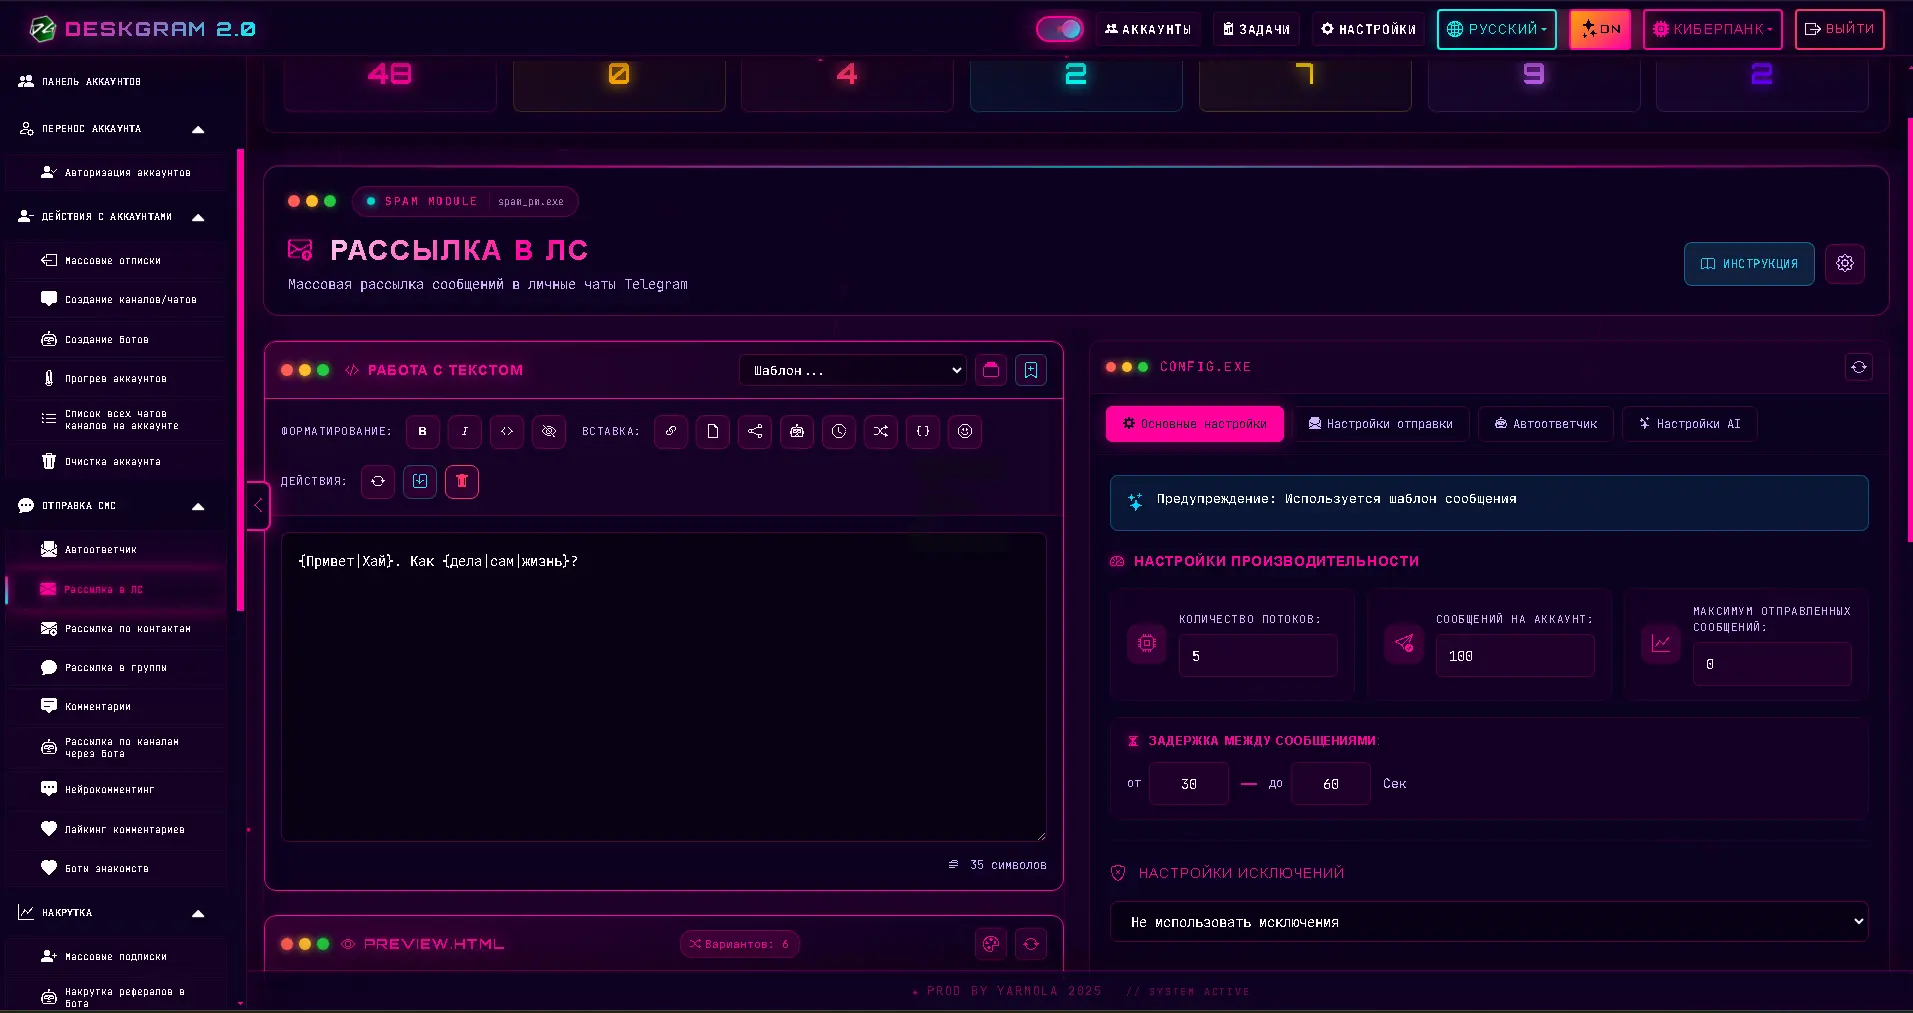Open the Не использовать исключения dropdown
This screenshot has width=1913, height=1013.
click(x=1489, y=922)
